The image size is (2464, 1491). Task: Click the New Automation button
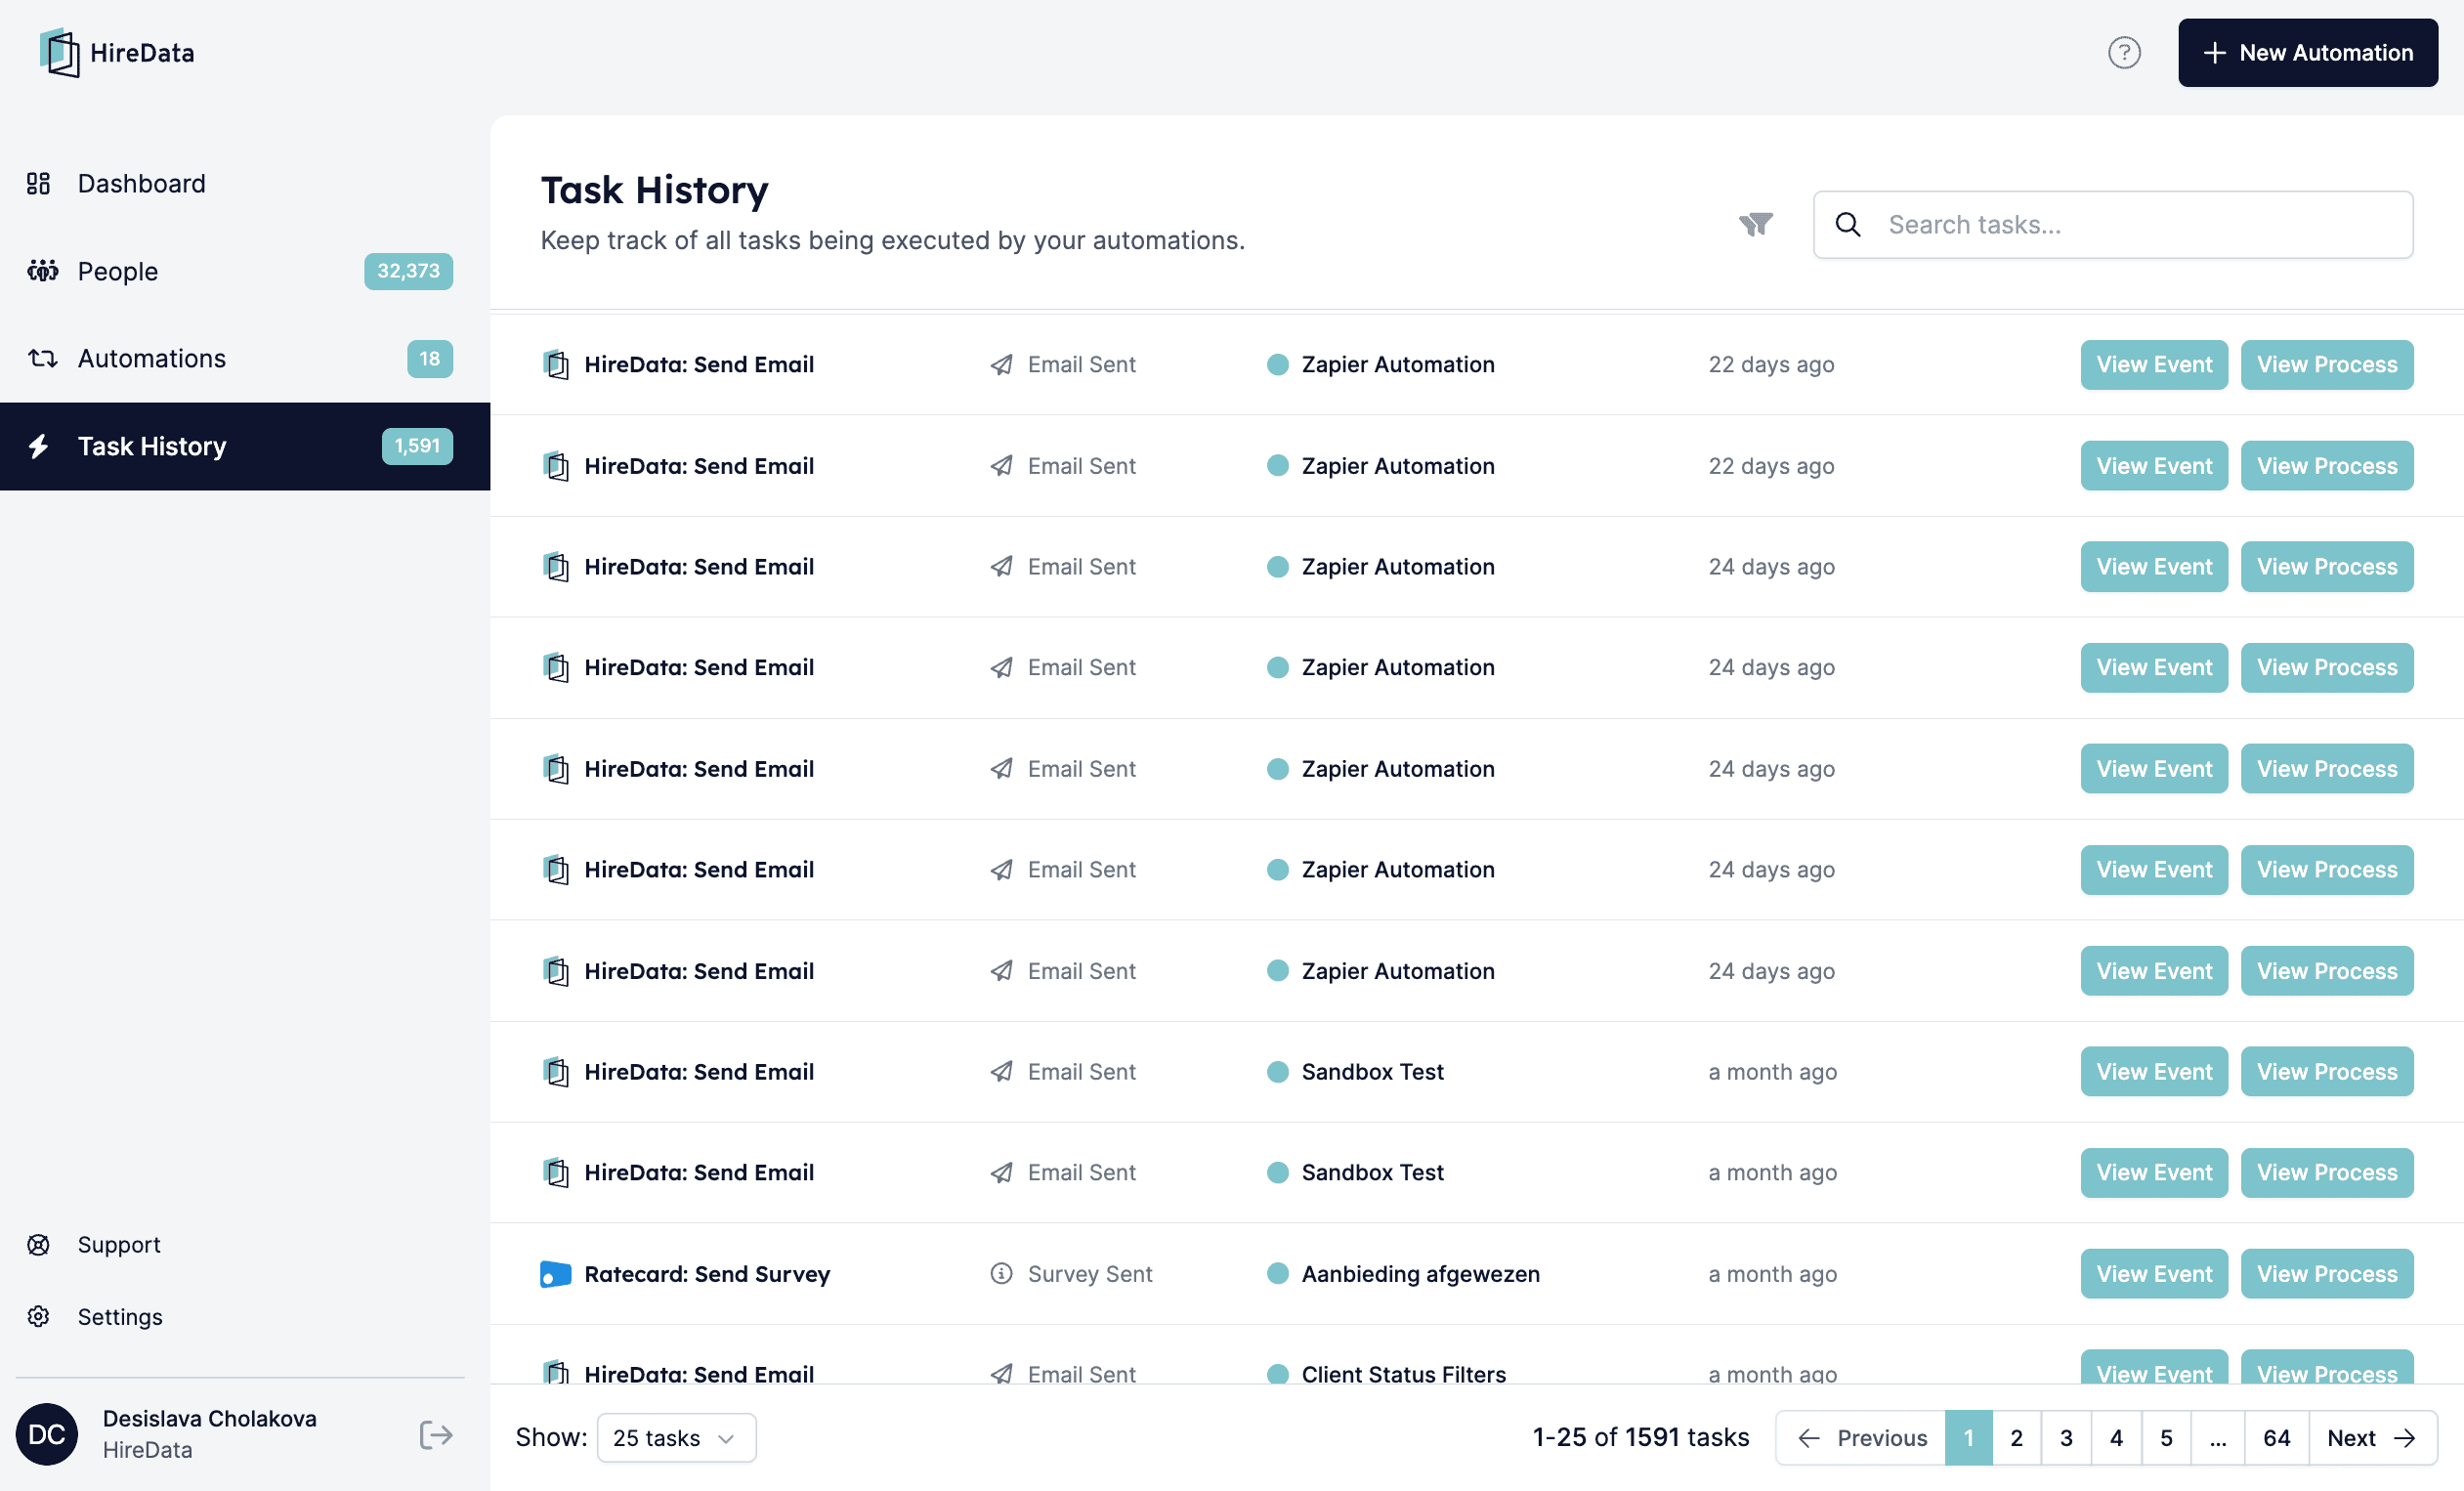[x=2307, y=52]
